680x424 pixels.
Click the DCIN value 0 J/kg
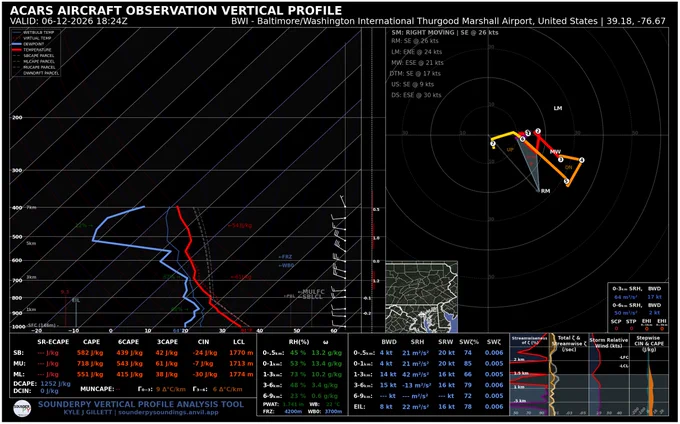tap(49, 391)
